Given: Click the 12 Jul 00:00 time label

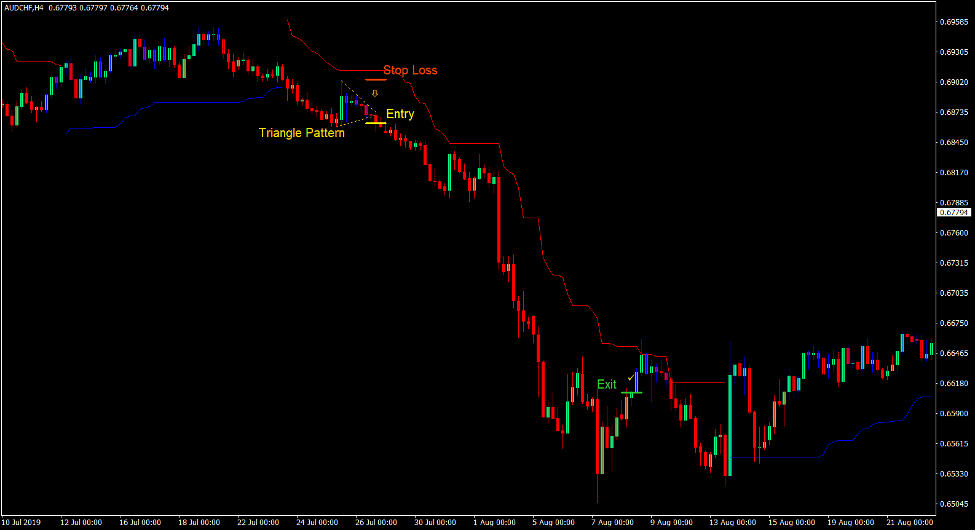Looking at the screenshot, I should (x=81, y=522).
